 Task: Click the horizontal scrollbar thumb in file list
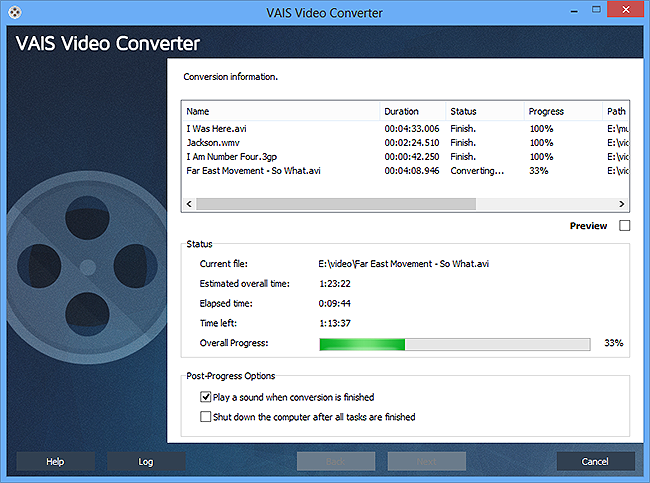336,204
